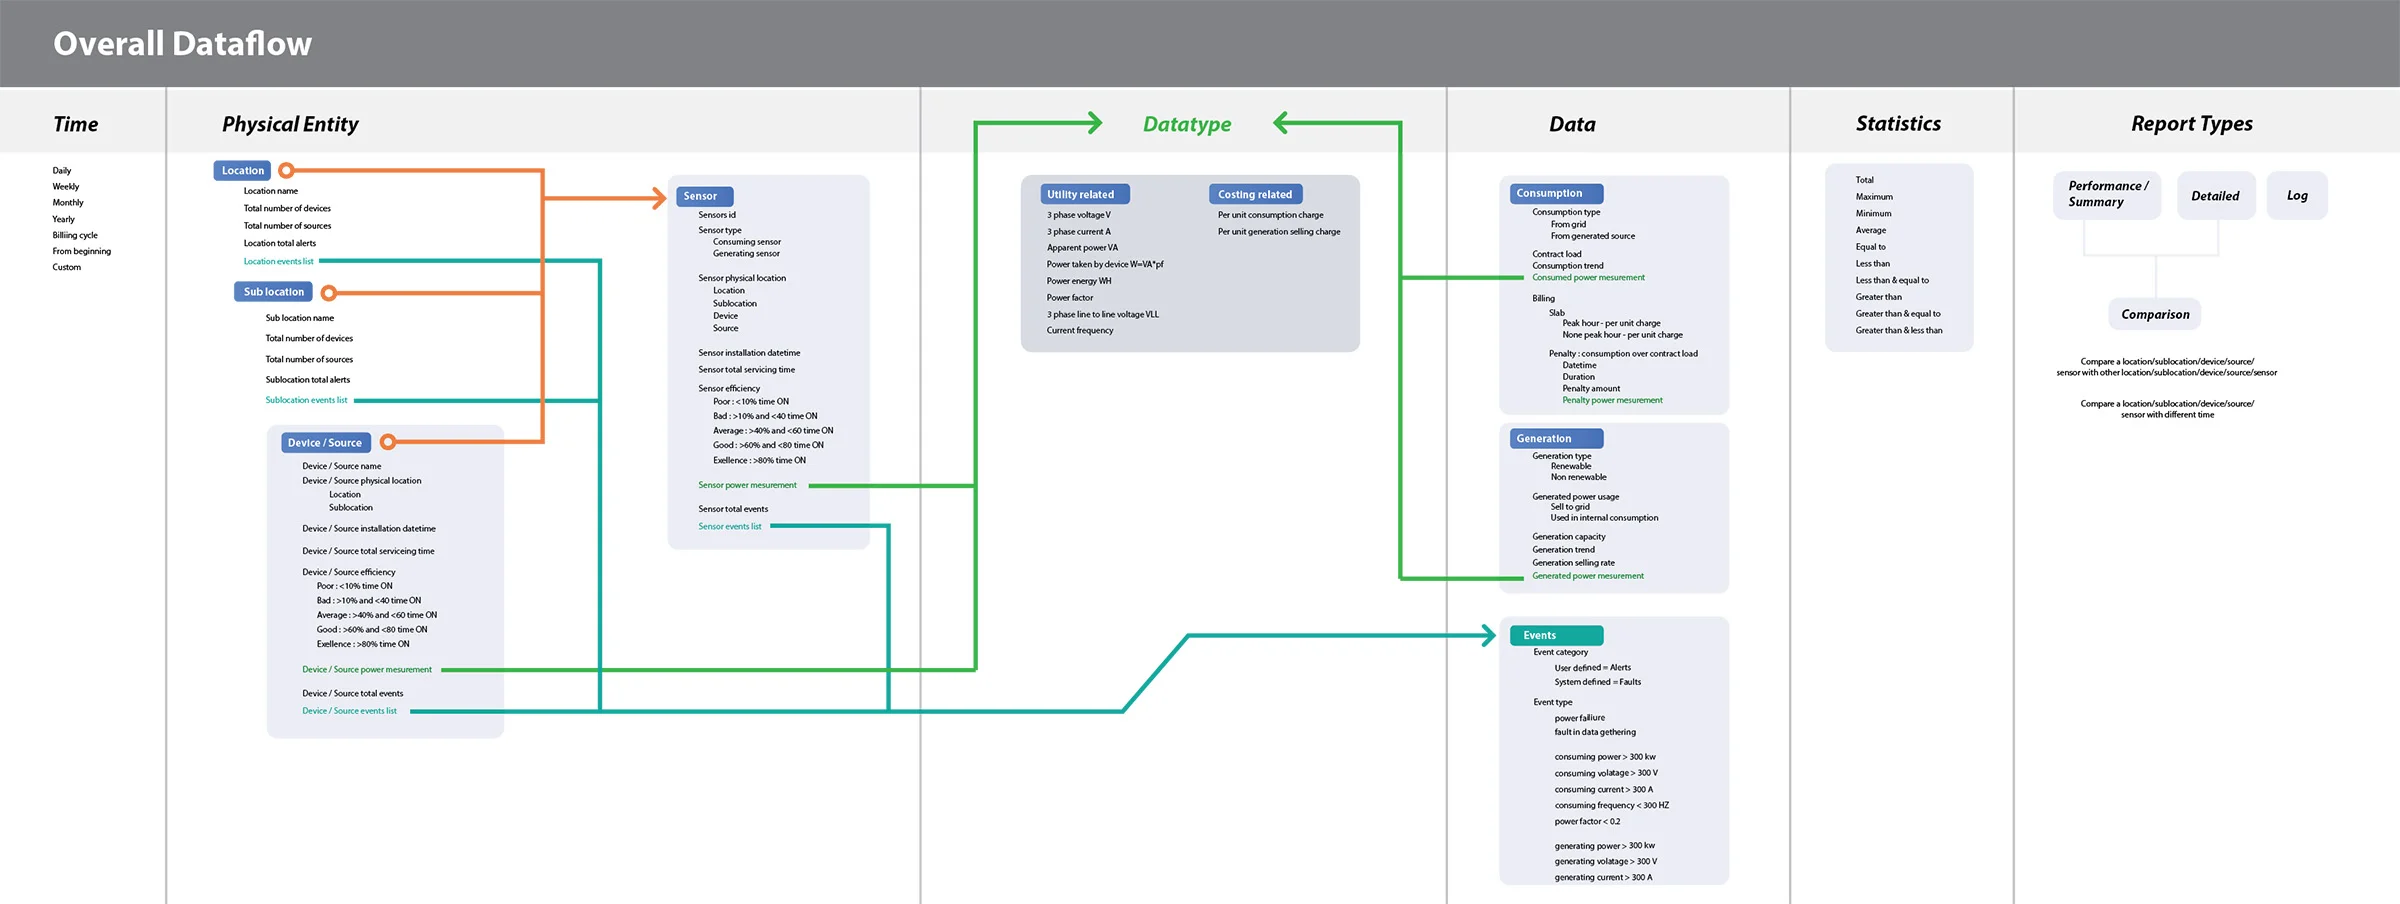Image resolution: width=2400 pixels, height=904 pixels.
Task: Choose the Comparison report type
Action: pyautogui.click(x=2155, y=314)
